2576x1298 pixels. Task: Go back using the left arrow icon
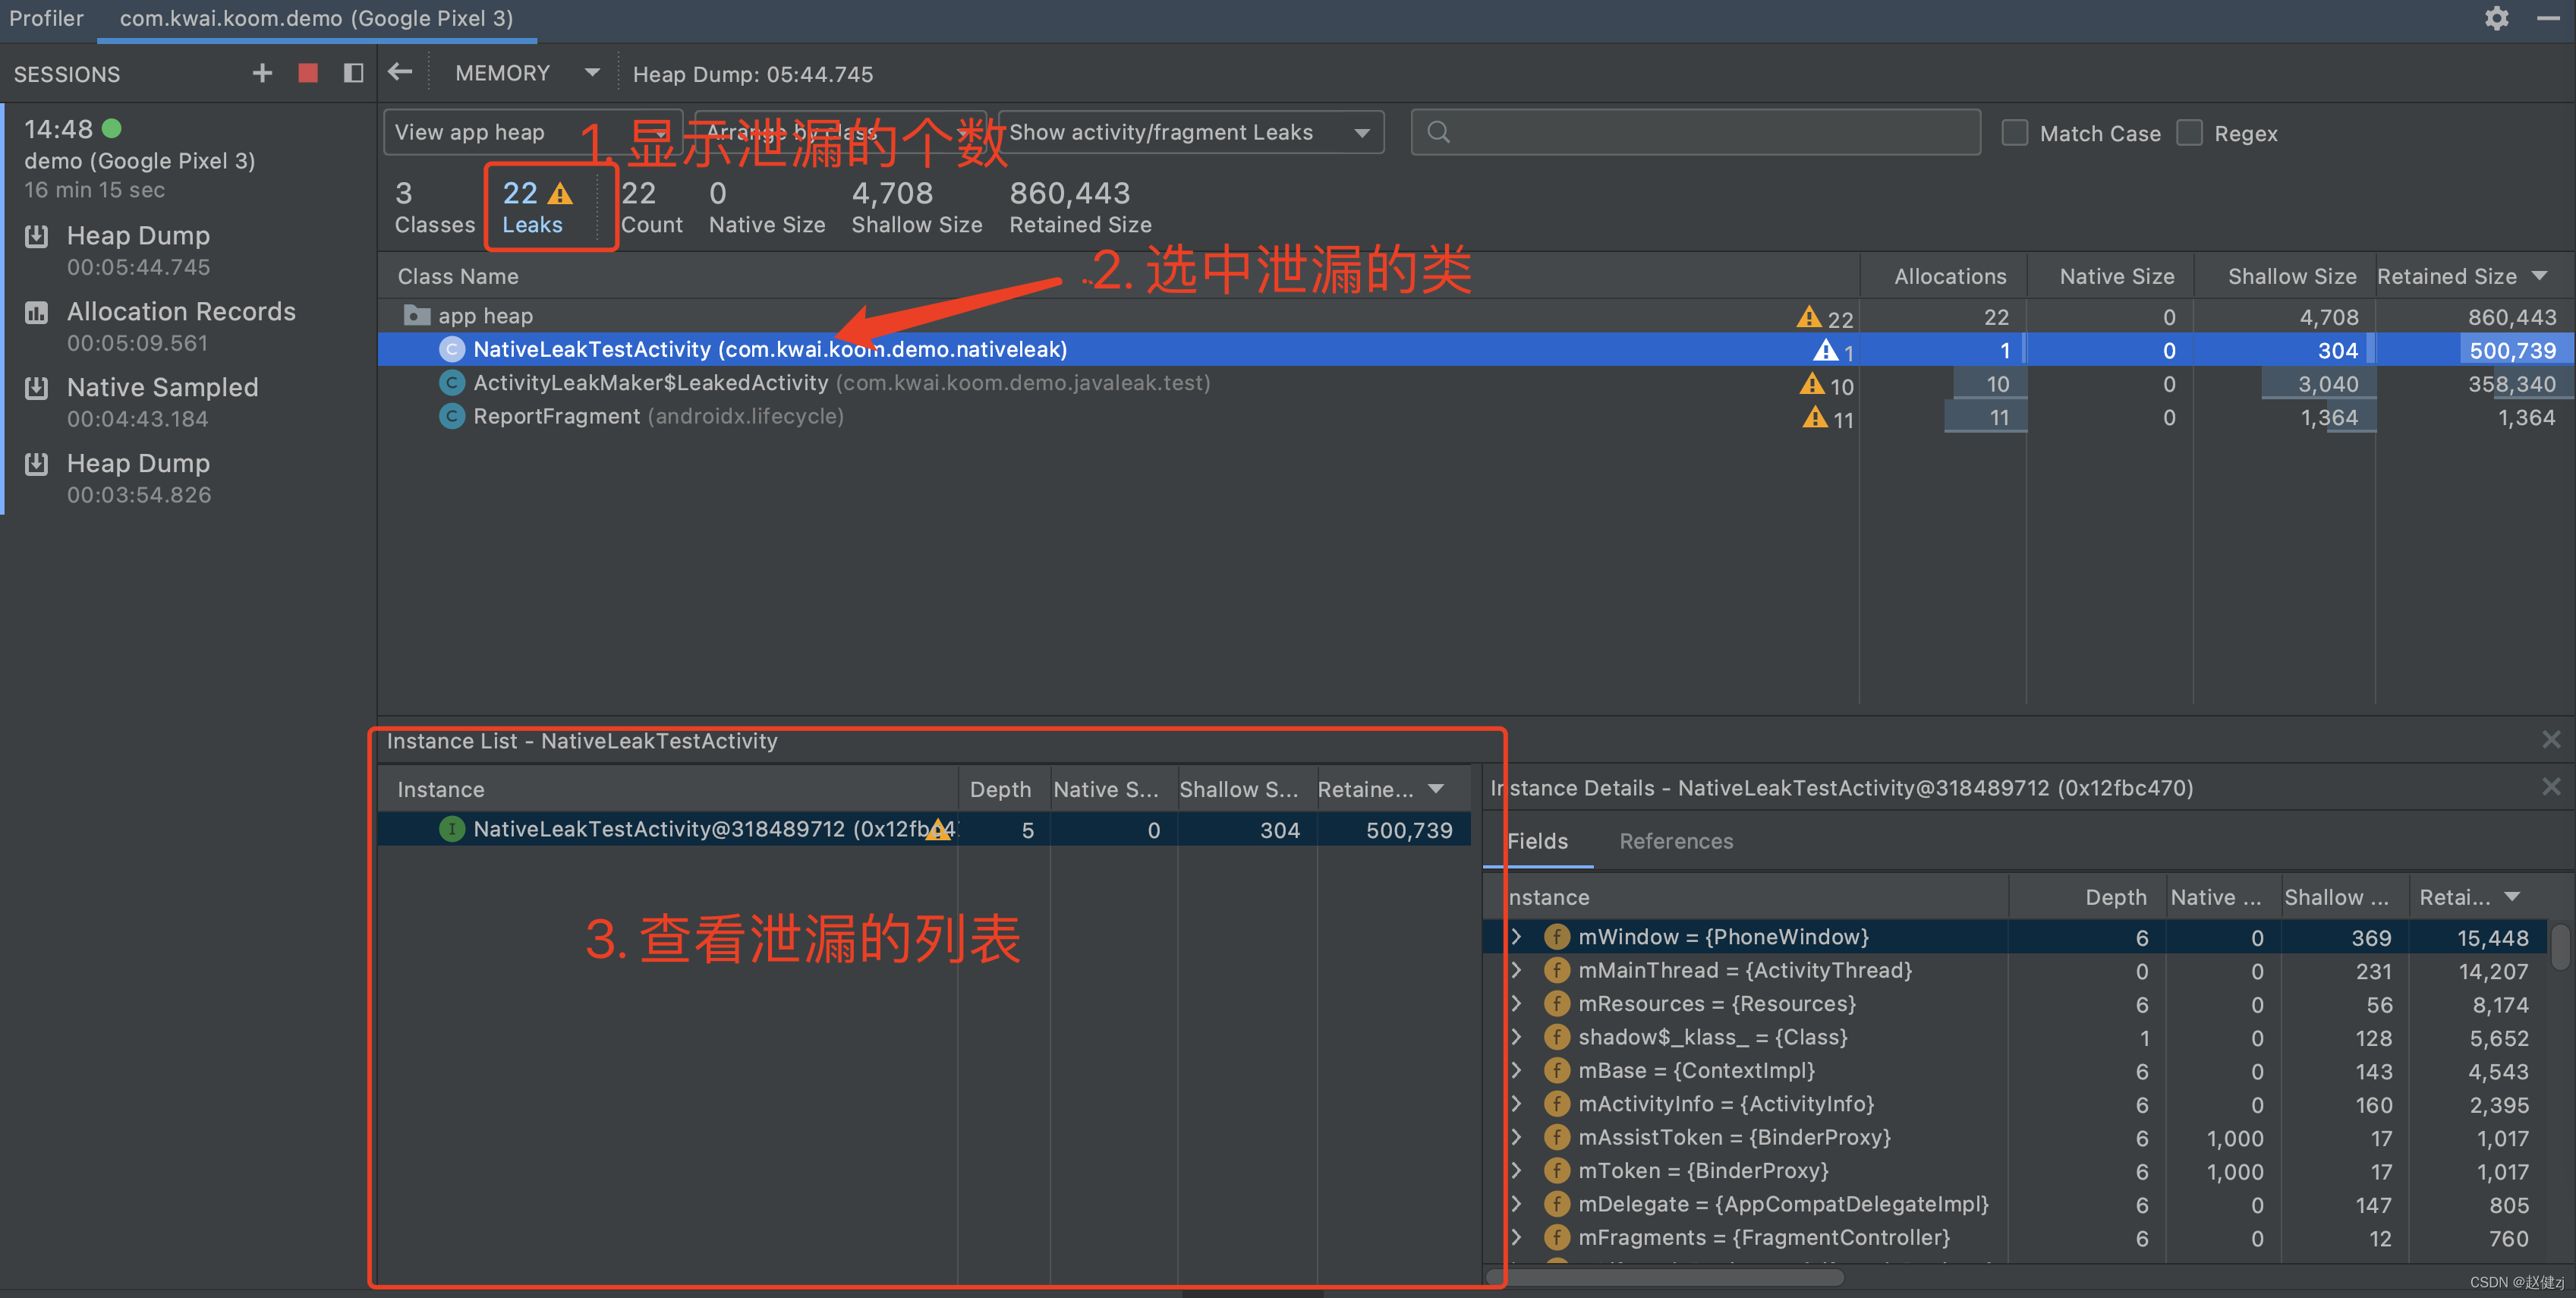(x=401, y=72)
